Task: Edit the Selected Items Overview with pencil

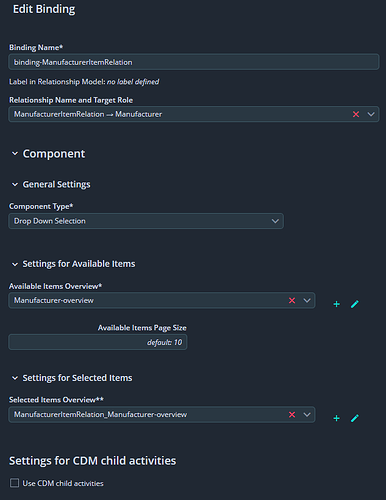Action: [355, 418]
